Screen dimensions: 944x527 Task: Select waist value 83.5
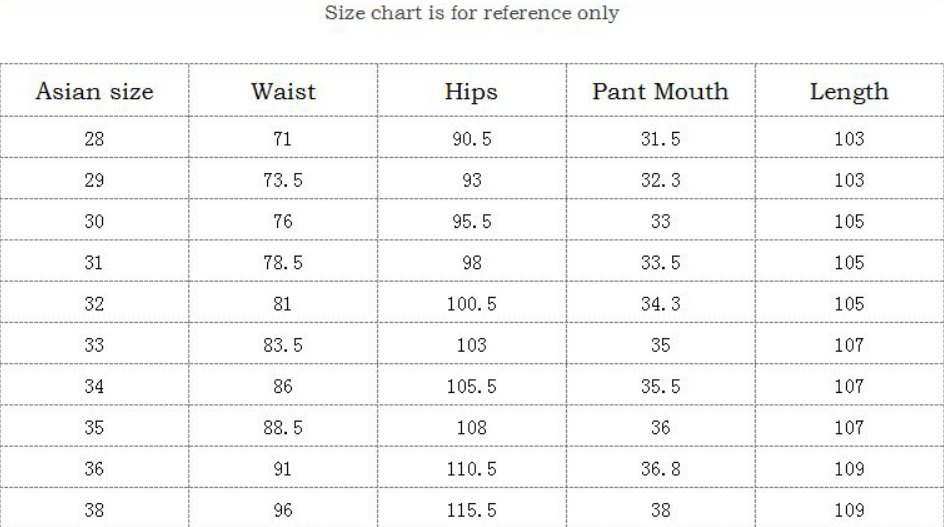283,345
